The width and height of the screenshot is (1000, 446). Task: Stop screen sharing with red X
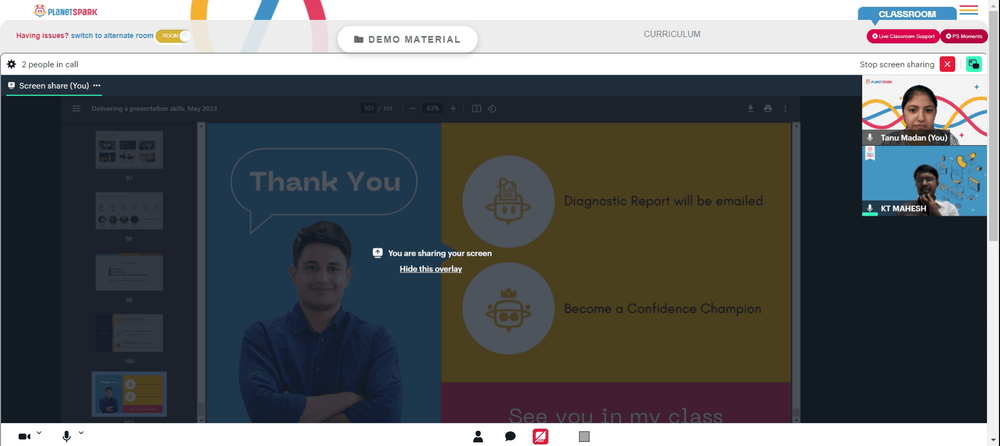tap(947, 64)
